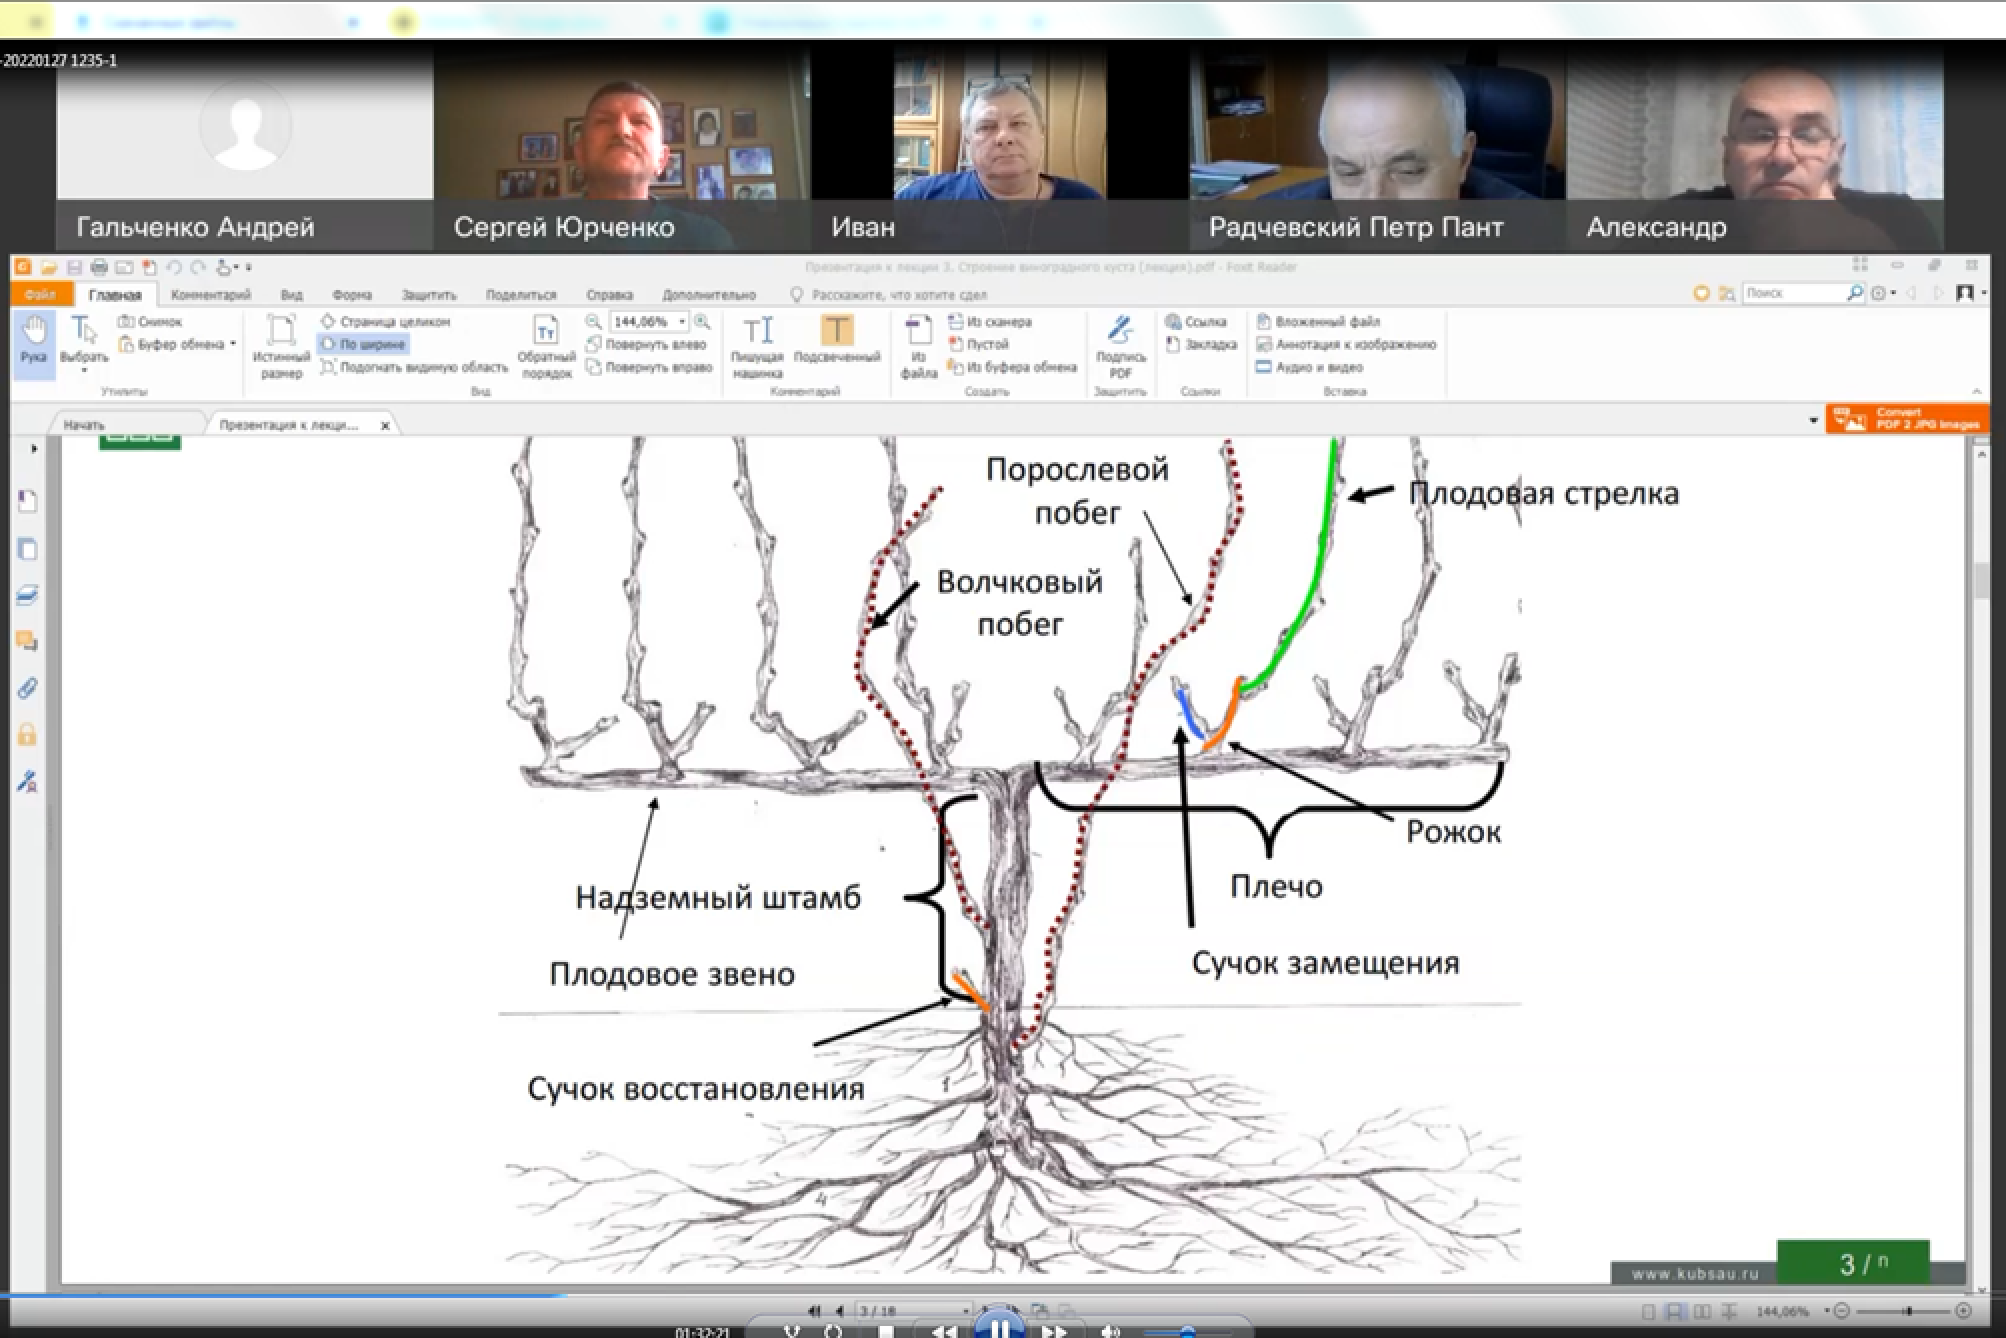
Task: Click Аннотация к изображению
Action: [x=1345, y=344]
